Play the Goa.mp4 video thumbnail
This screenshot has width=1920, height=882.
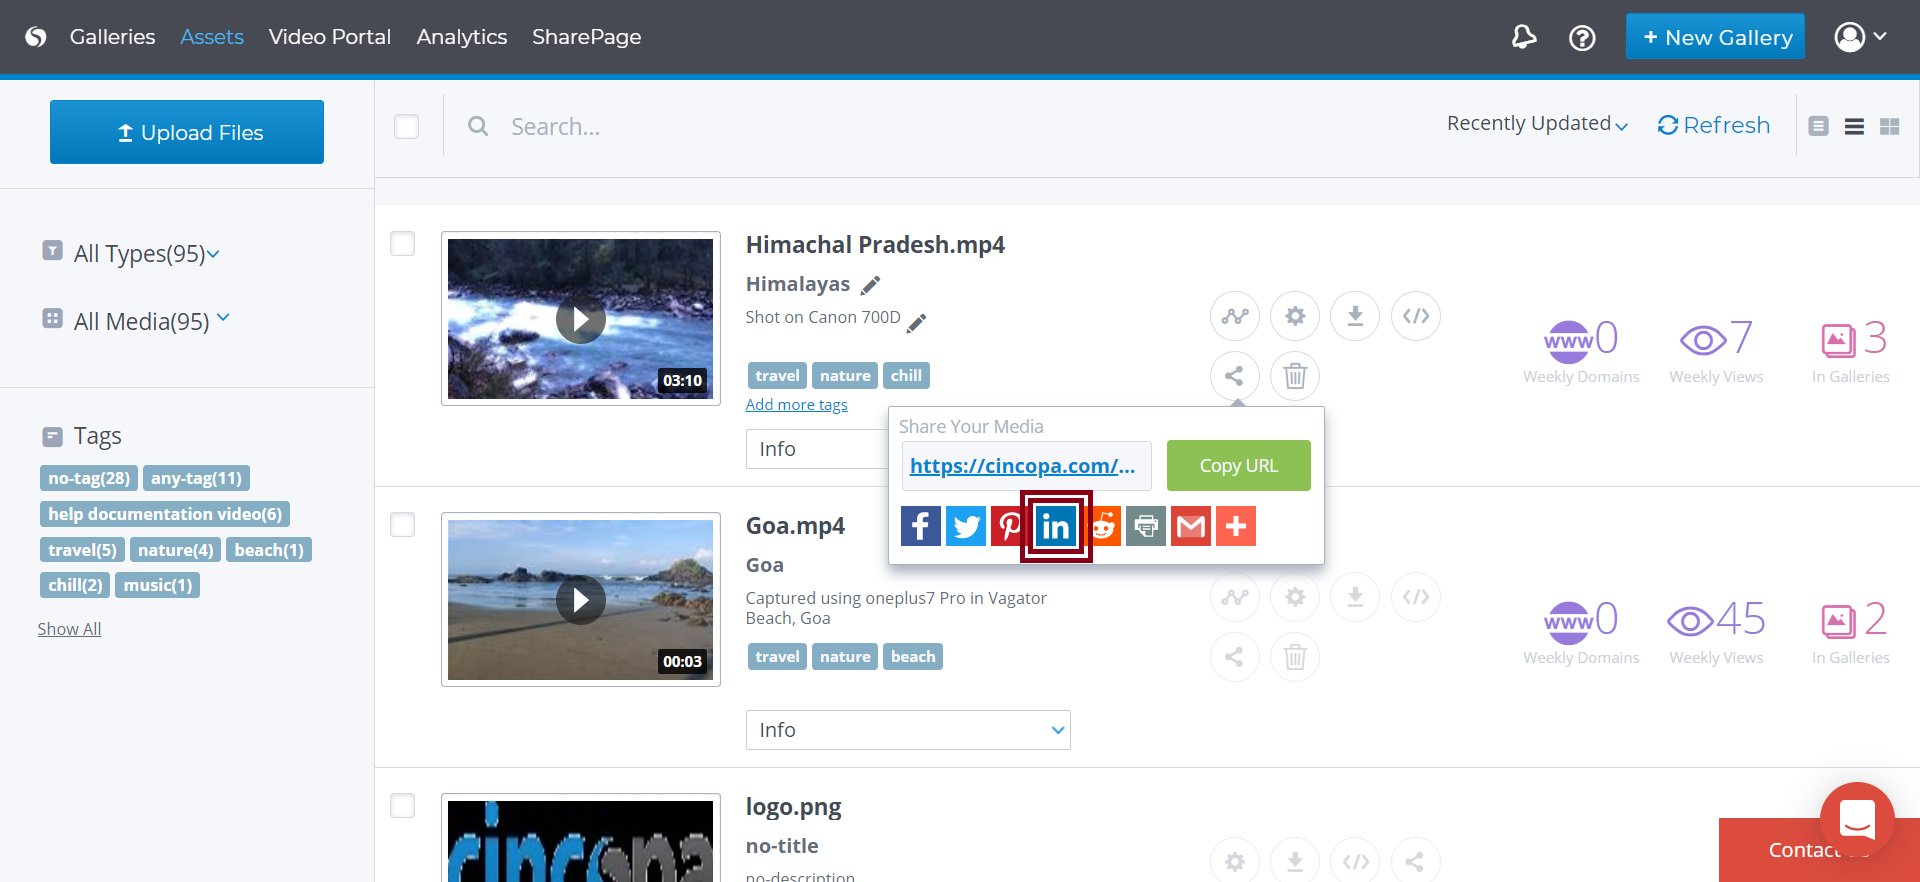pyautogui.click(x=581, y=600)
